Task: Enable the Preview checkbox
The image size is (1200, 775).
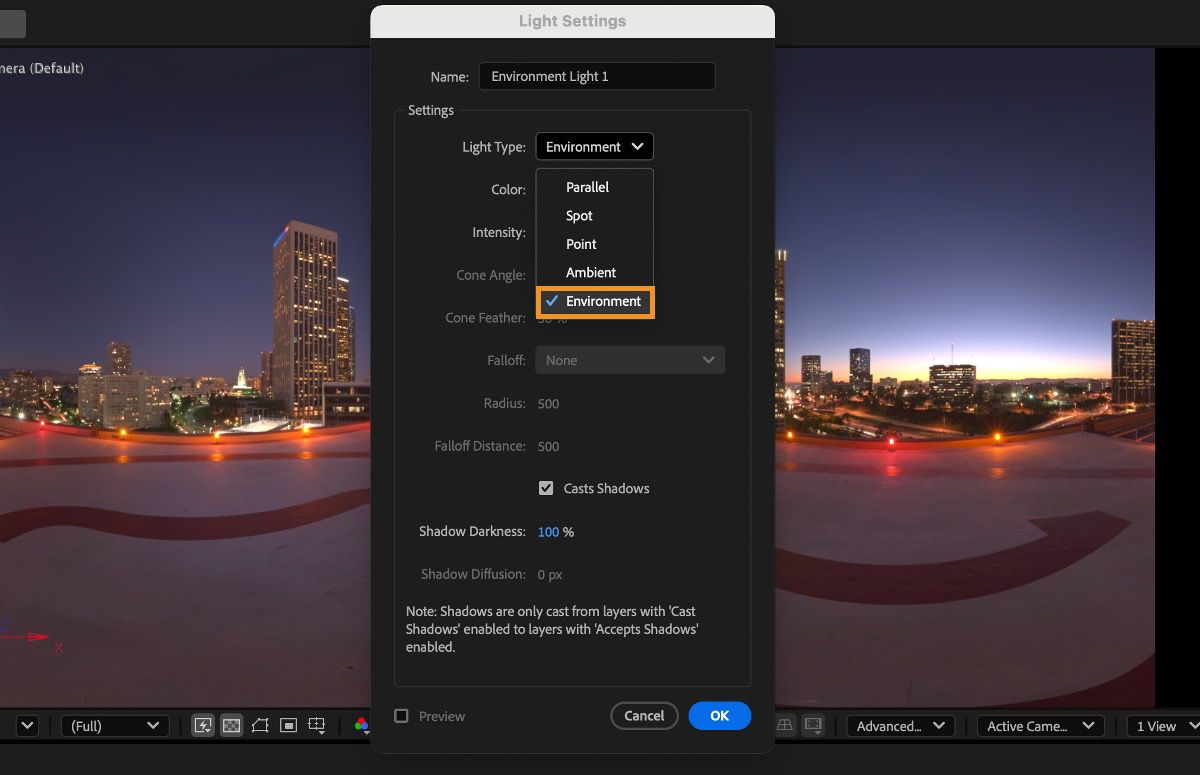Action: pyautogui.click(x=401, y=716)
